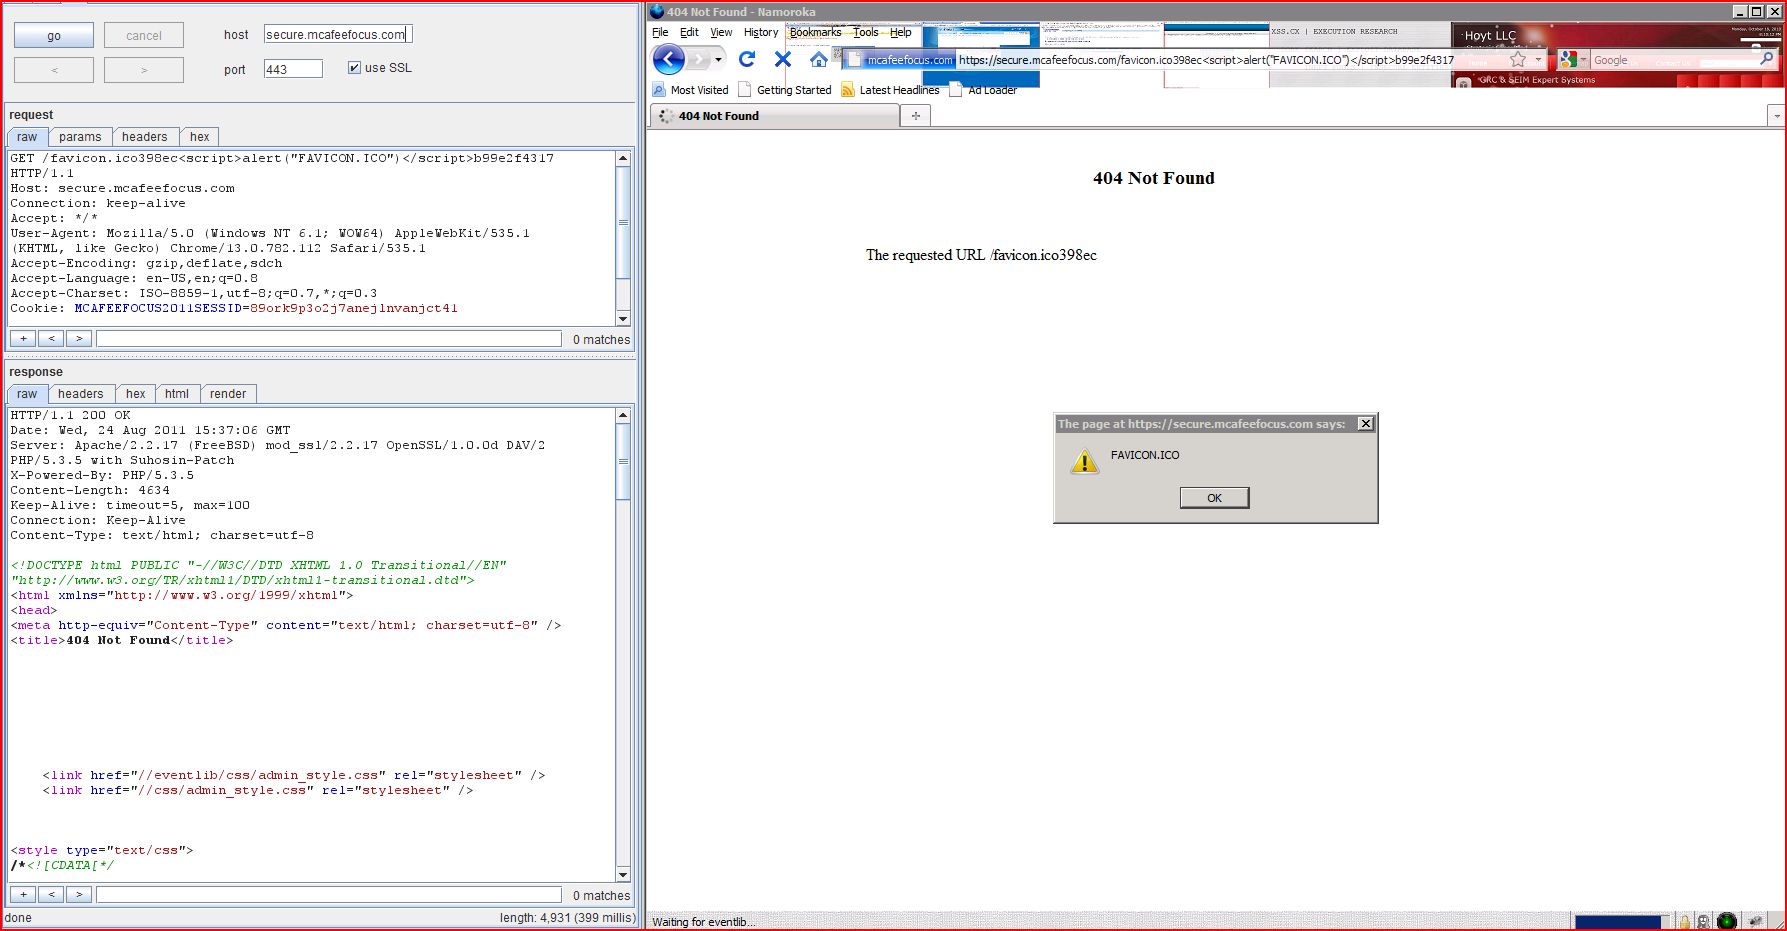Open the Edit menu in the browser
This screenshot has width=1787, height=931.
689,32
